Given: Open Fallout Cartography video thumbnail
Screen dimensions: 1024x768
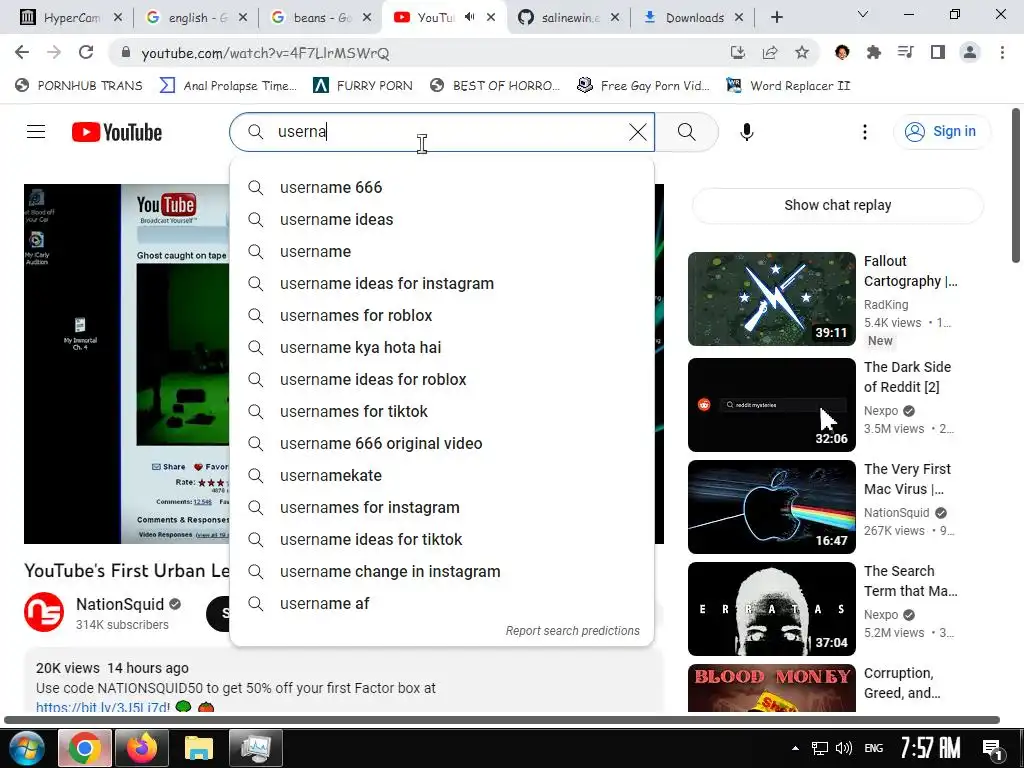Looking at the screenshot, I should 771,298.
